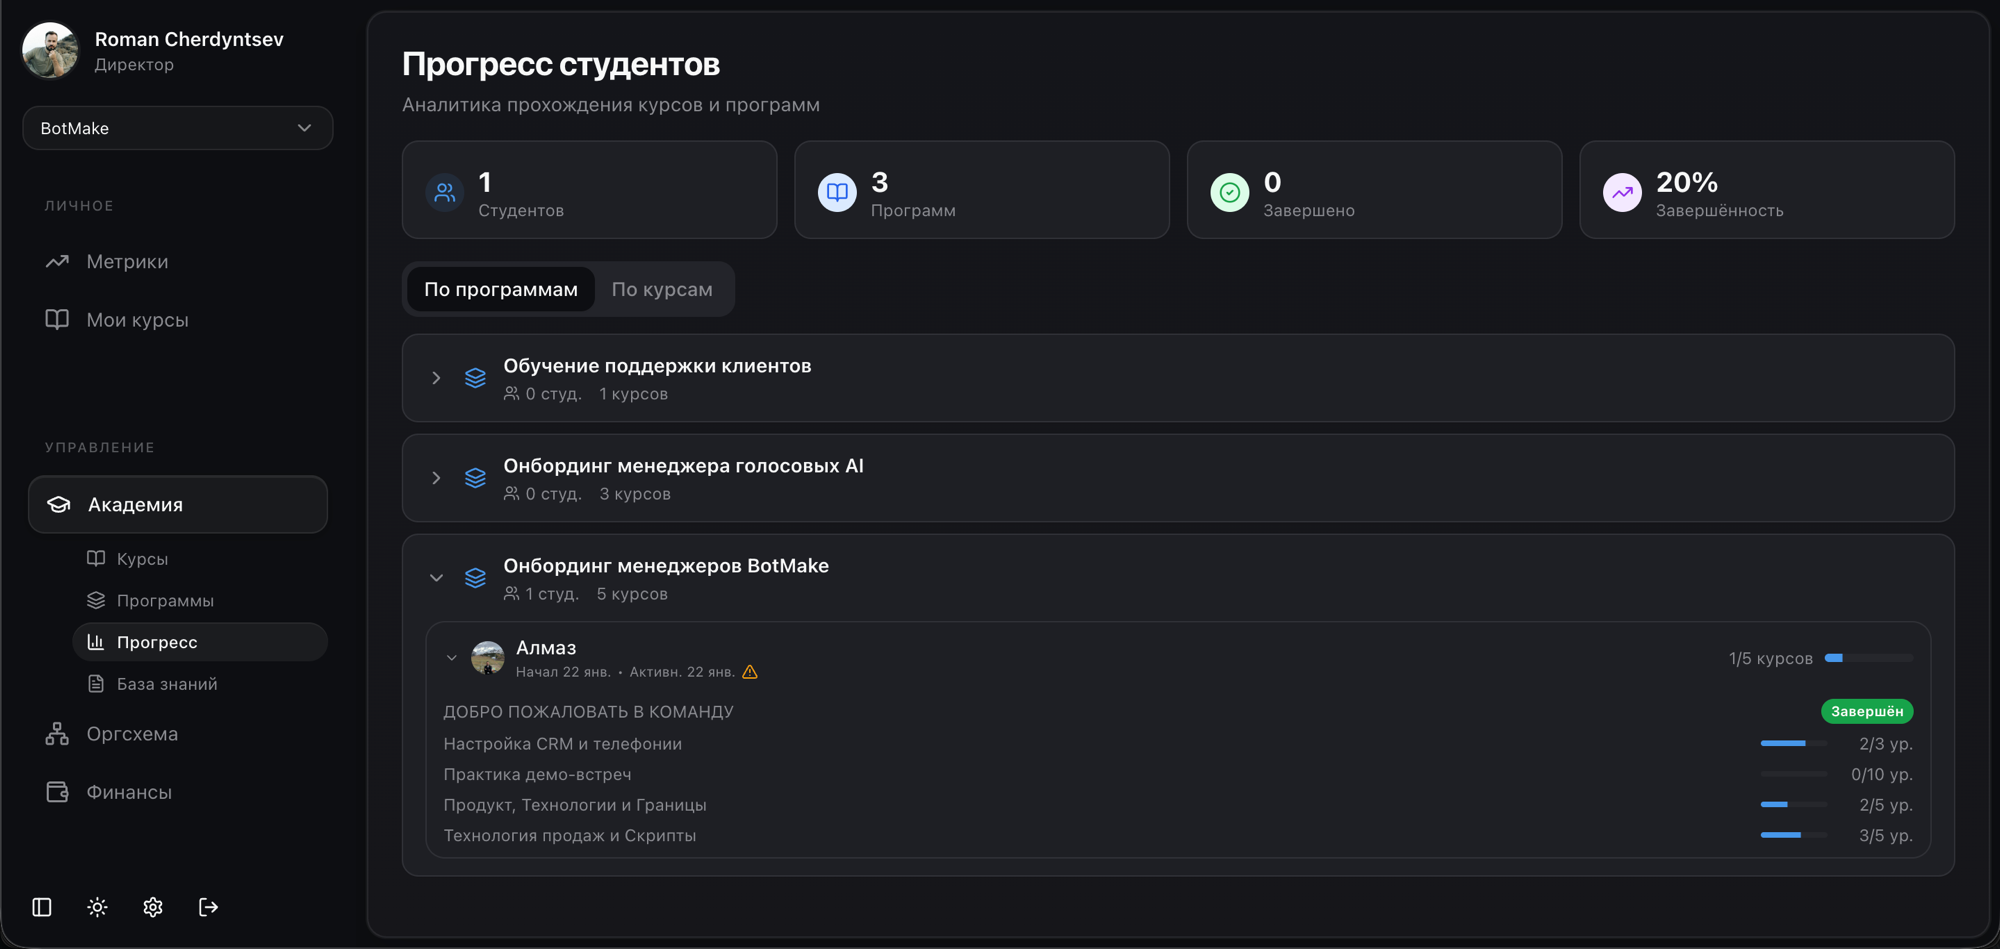Toggle the sidebar collapse panel icon
The width and height of the screenshot is (2000, 949).
click(40, 906)
